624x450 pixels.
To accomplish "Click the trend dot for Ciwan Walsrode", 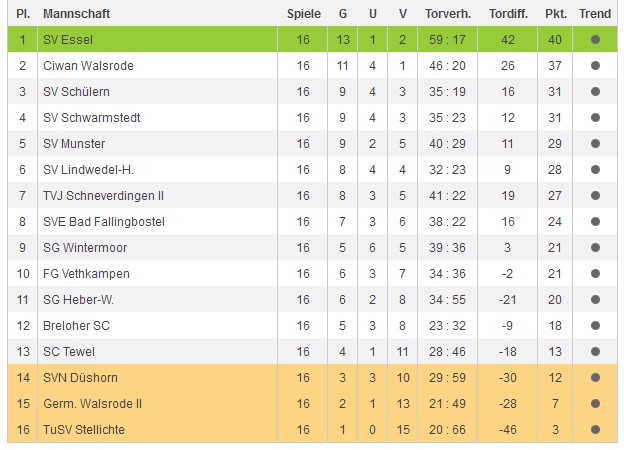I will 595,66.
